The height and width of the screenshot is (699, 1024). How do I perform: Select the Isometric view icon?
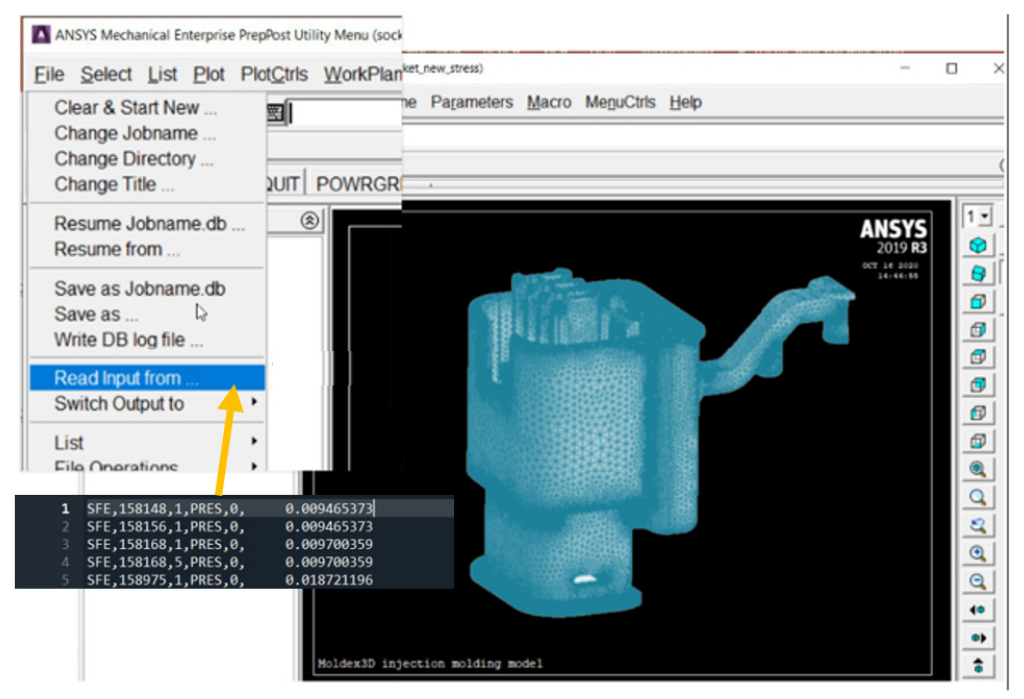978,246
